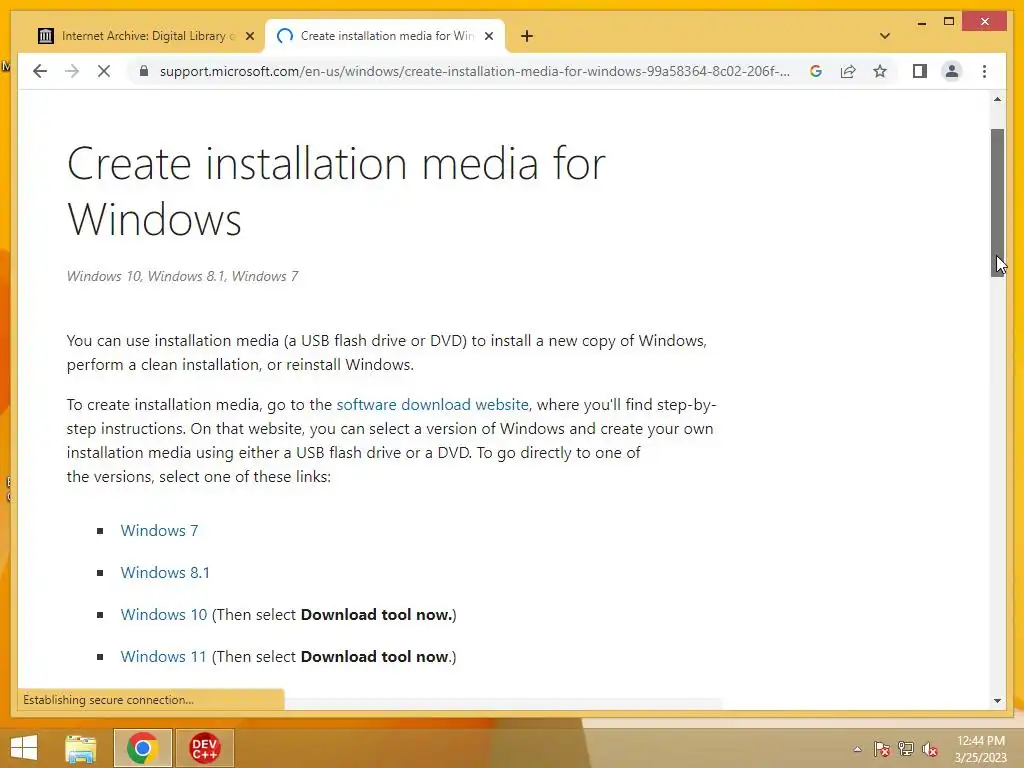The height and width of the screenshot is (768, 1024).
Task: Close the Create installation media tab
Action: tap(488, 36)
